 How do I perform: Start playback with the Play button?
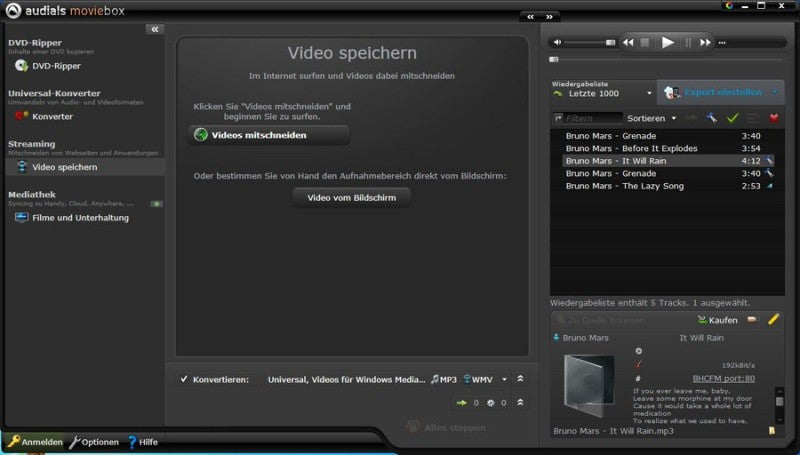pyautogui.click(x=667, y=42)
